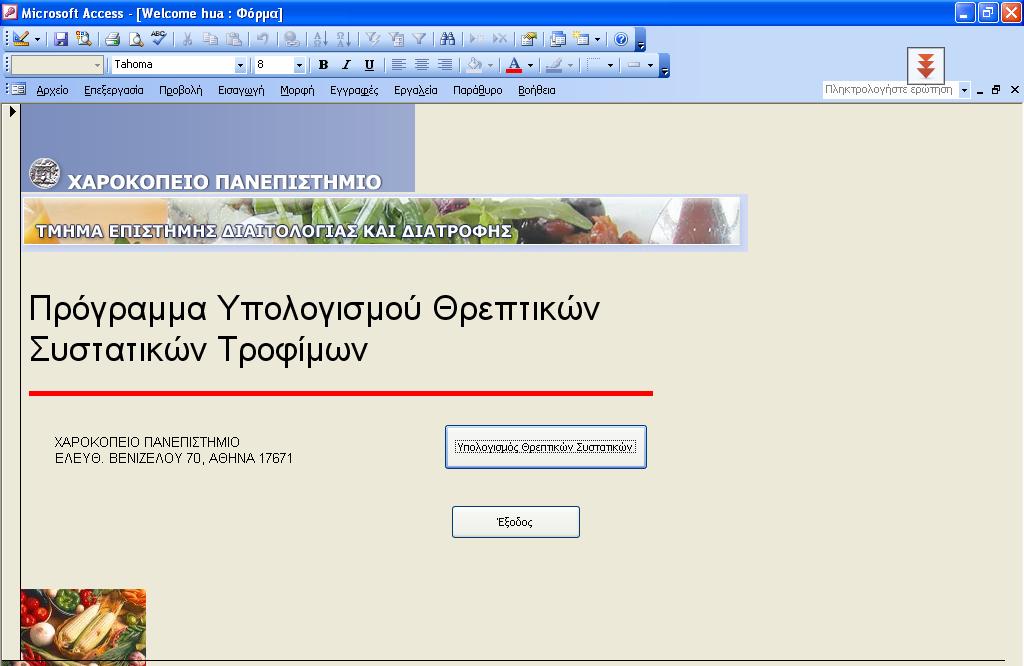Click the vegetables photo thumbnail
Viewport: 1024px width, 666px height.
click(x=83, y=627)
